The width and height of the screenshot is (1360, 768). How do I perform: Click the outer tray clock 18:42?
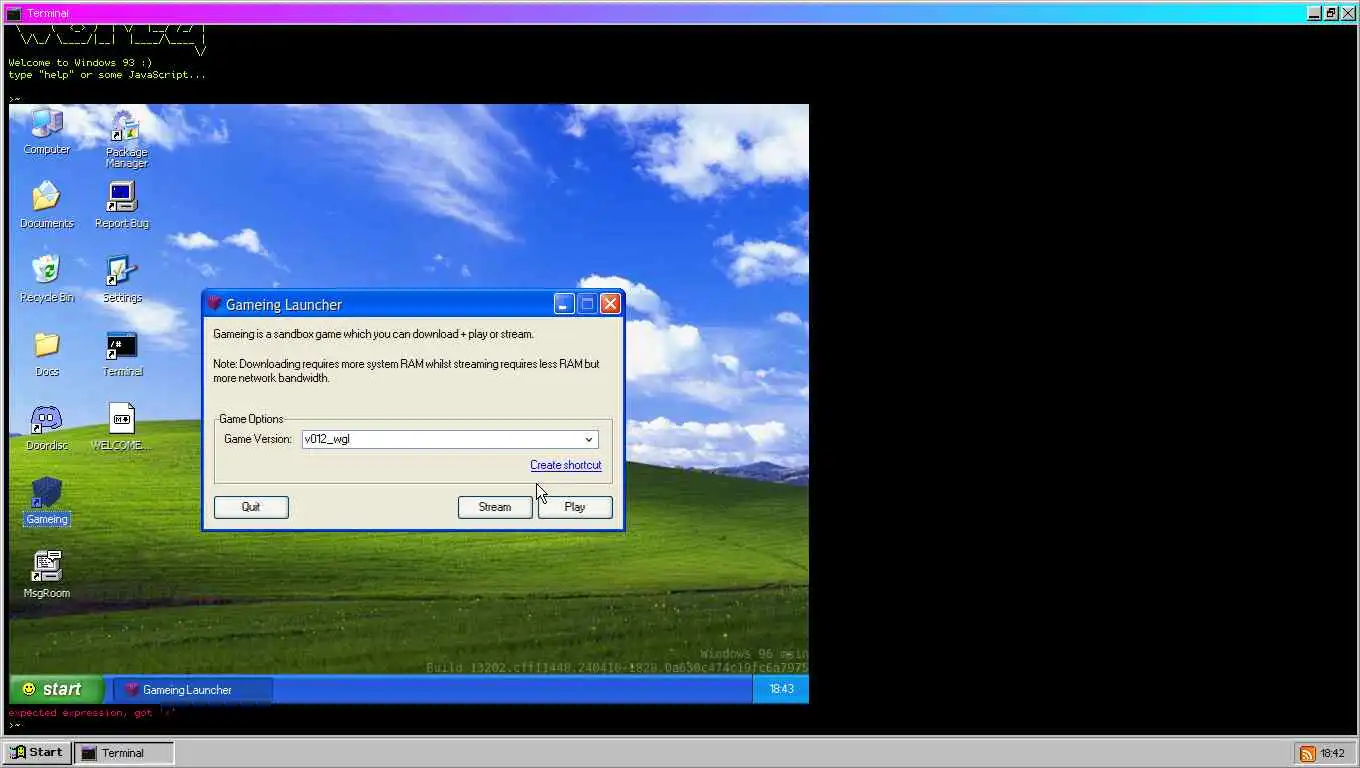[x=1332, y=753]
